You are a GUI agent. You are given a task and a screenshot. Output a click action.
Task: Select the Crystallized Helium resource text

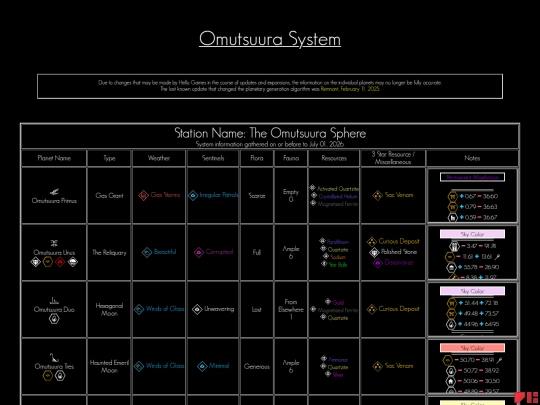338,196
